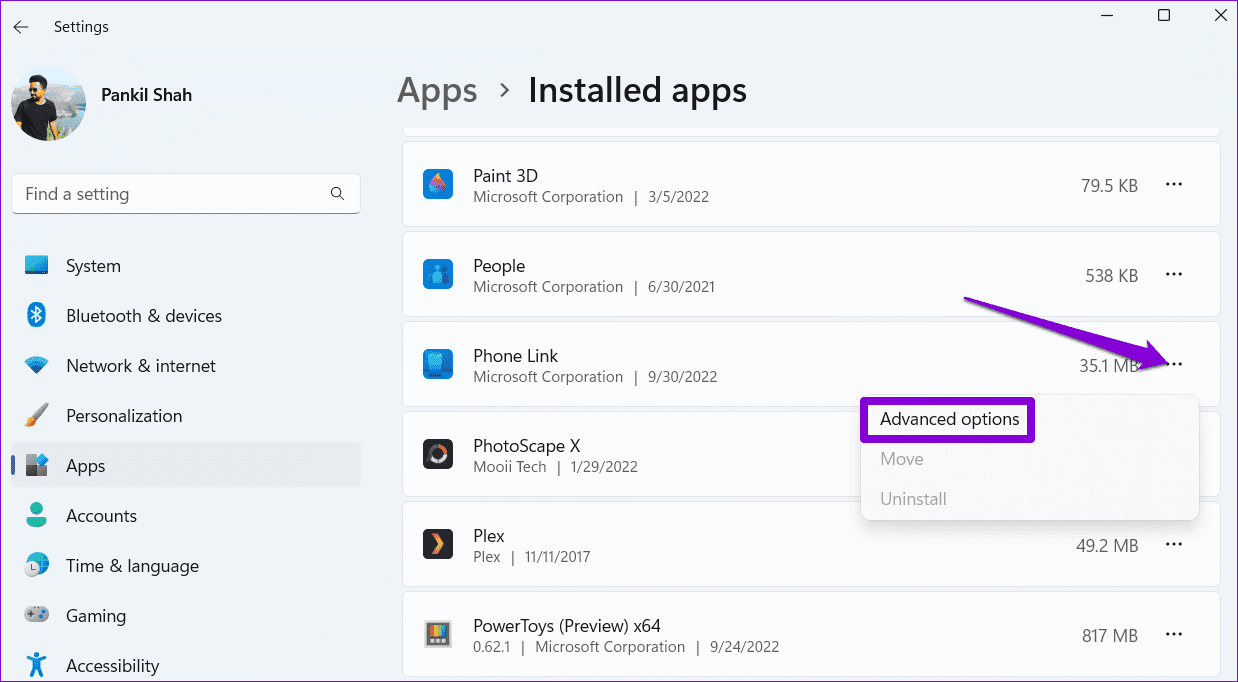Open the three-dot menu for Paint 3D
This screenshot has height=682, width=1238.
point(1174,185)
